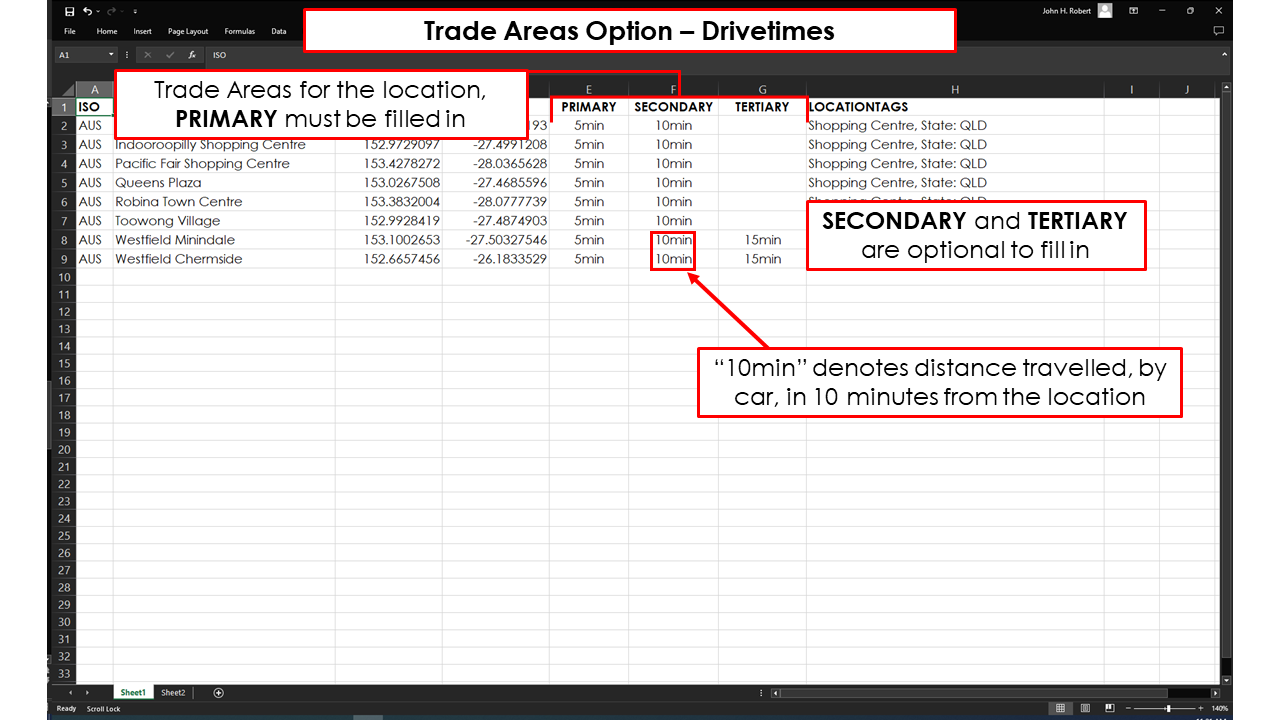This screenshot has width=1280, height=720.
Task: Select column G header
Action: [x=762, y=90]
